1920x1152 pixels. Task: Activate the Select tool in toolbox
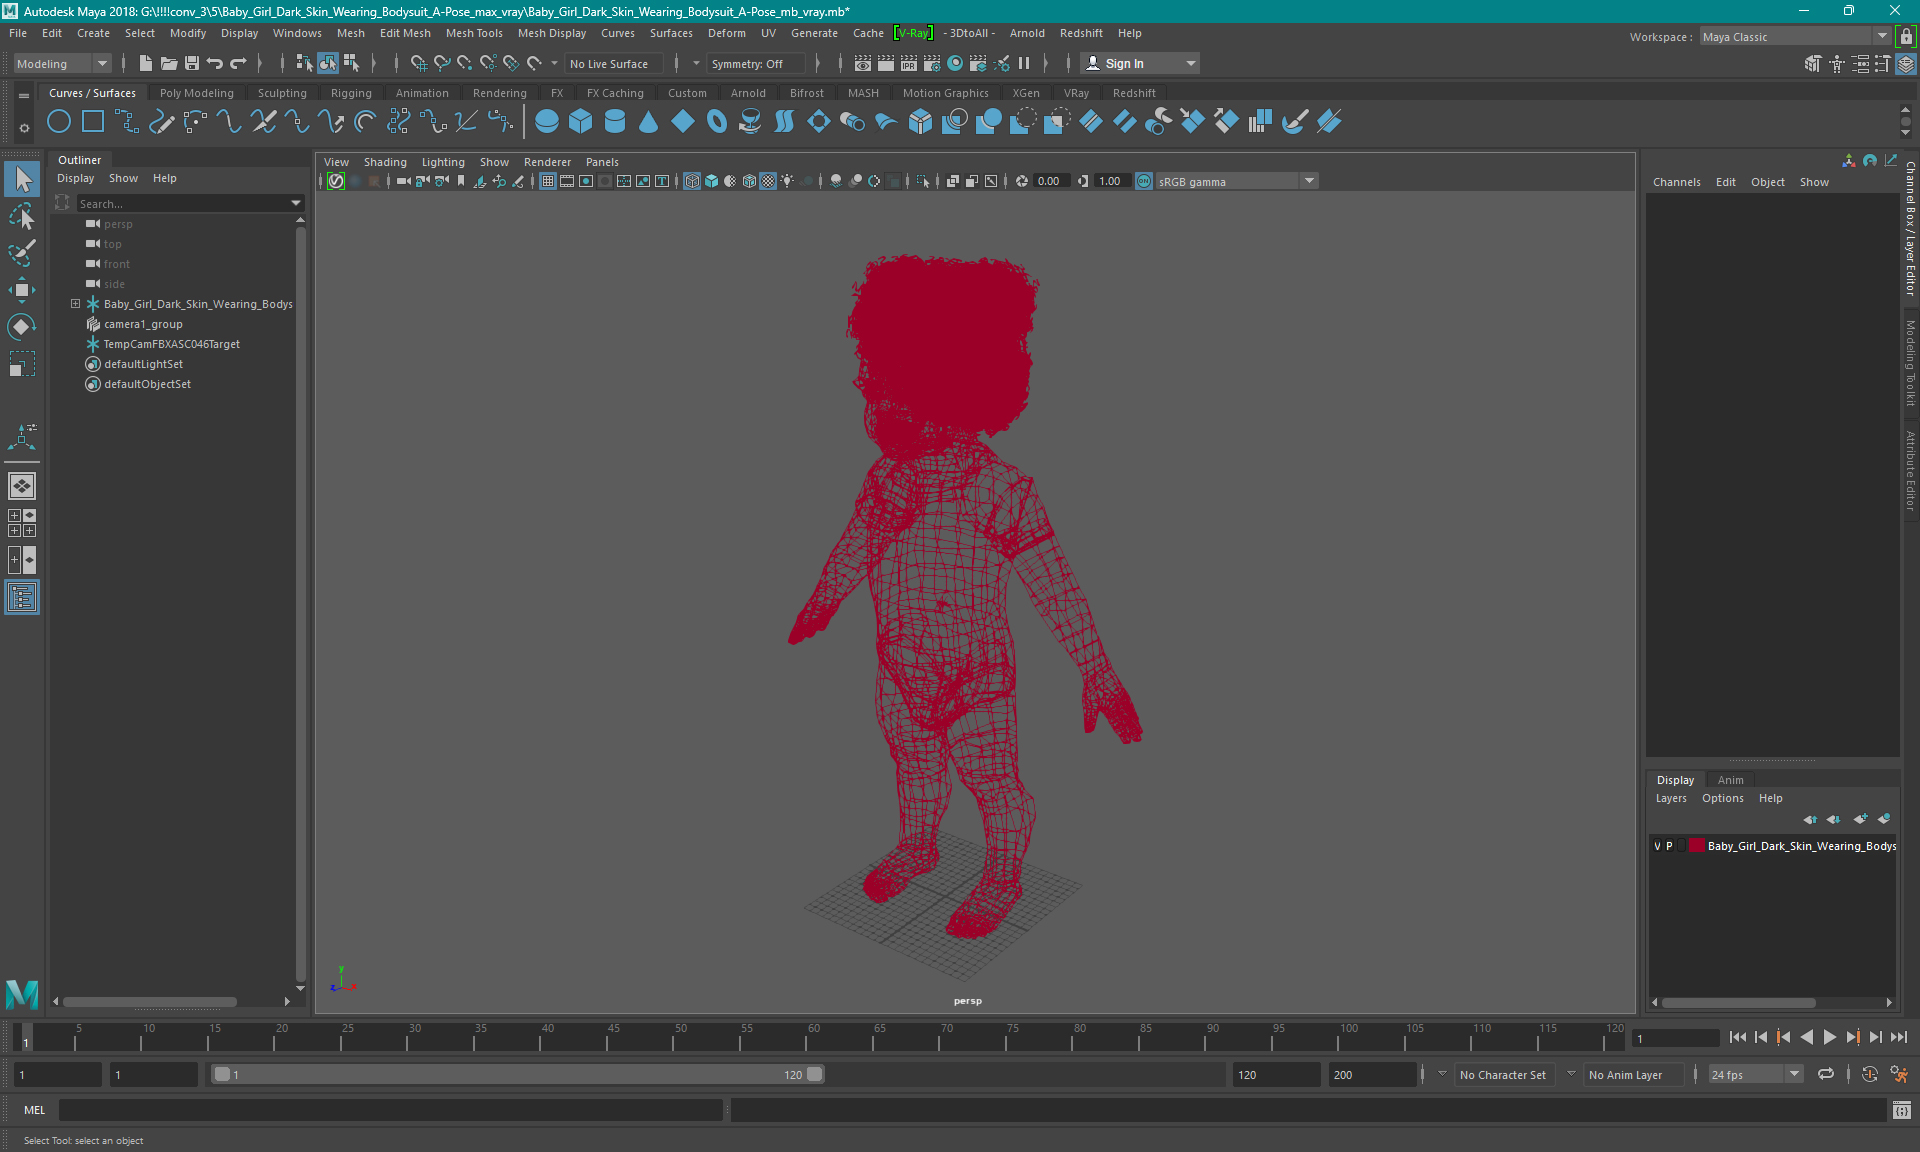tap(22, 180)
